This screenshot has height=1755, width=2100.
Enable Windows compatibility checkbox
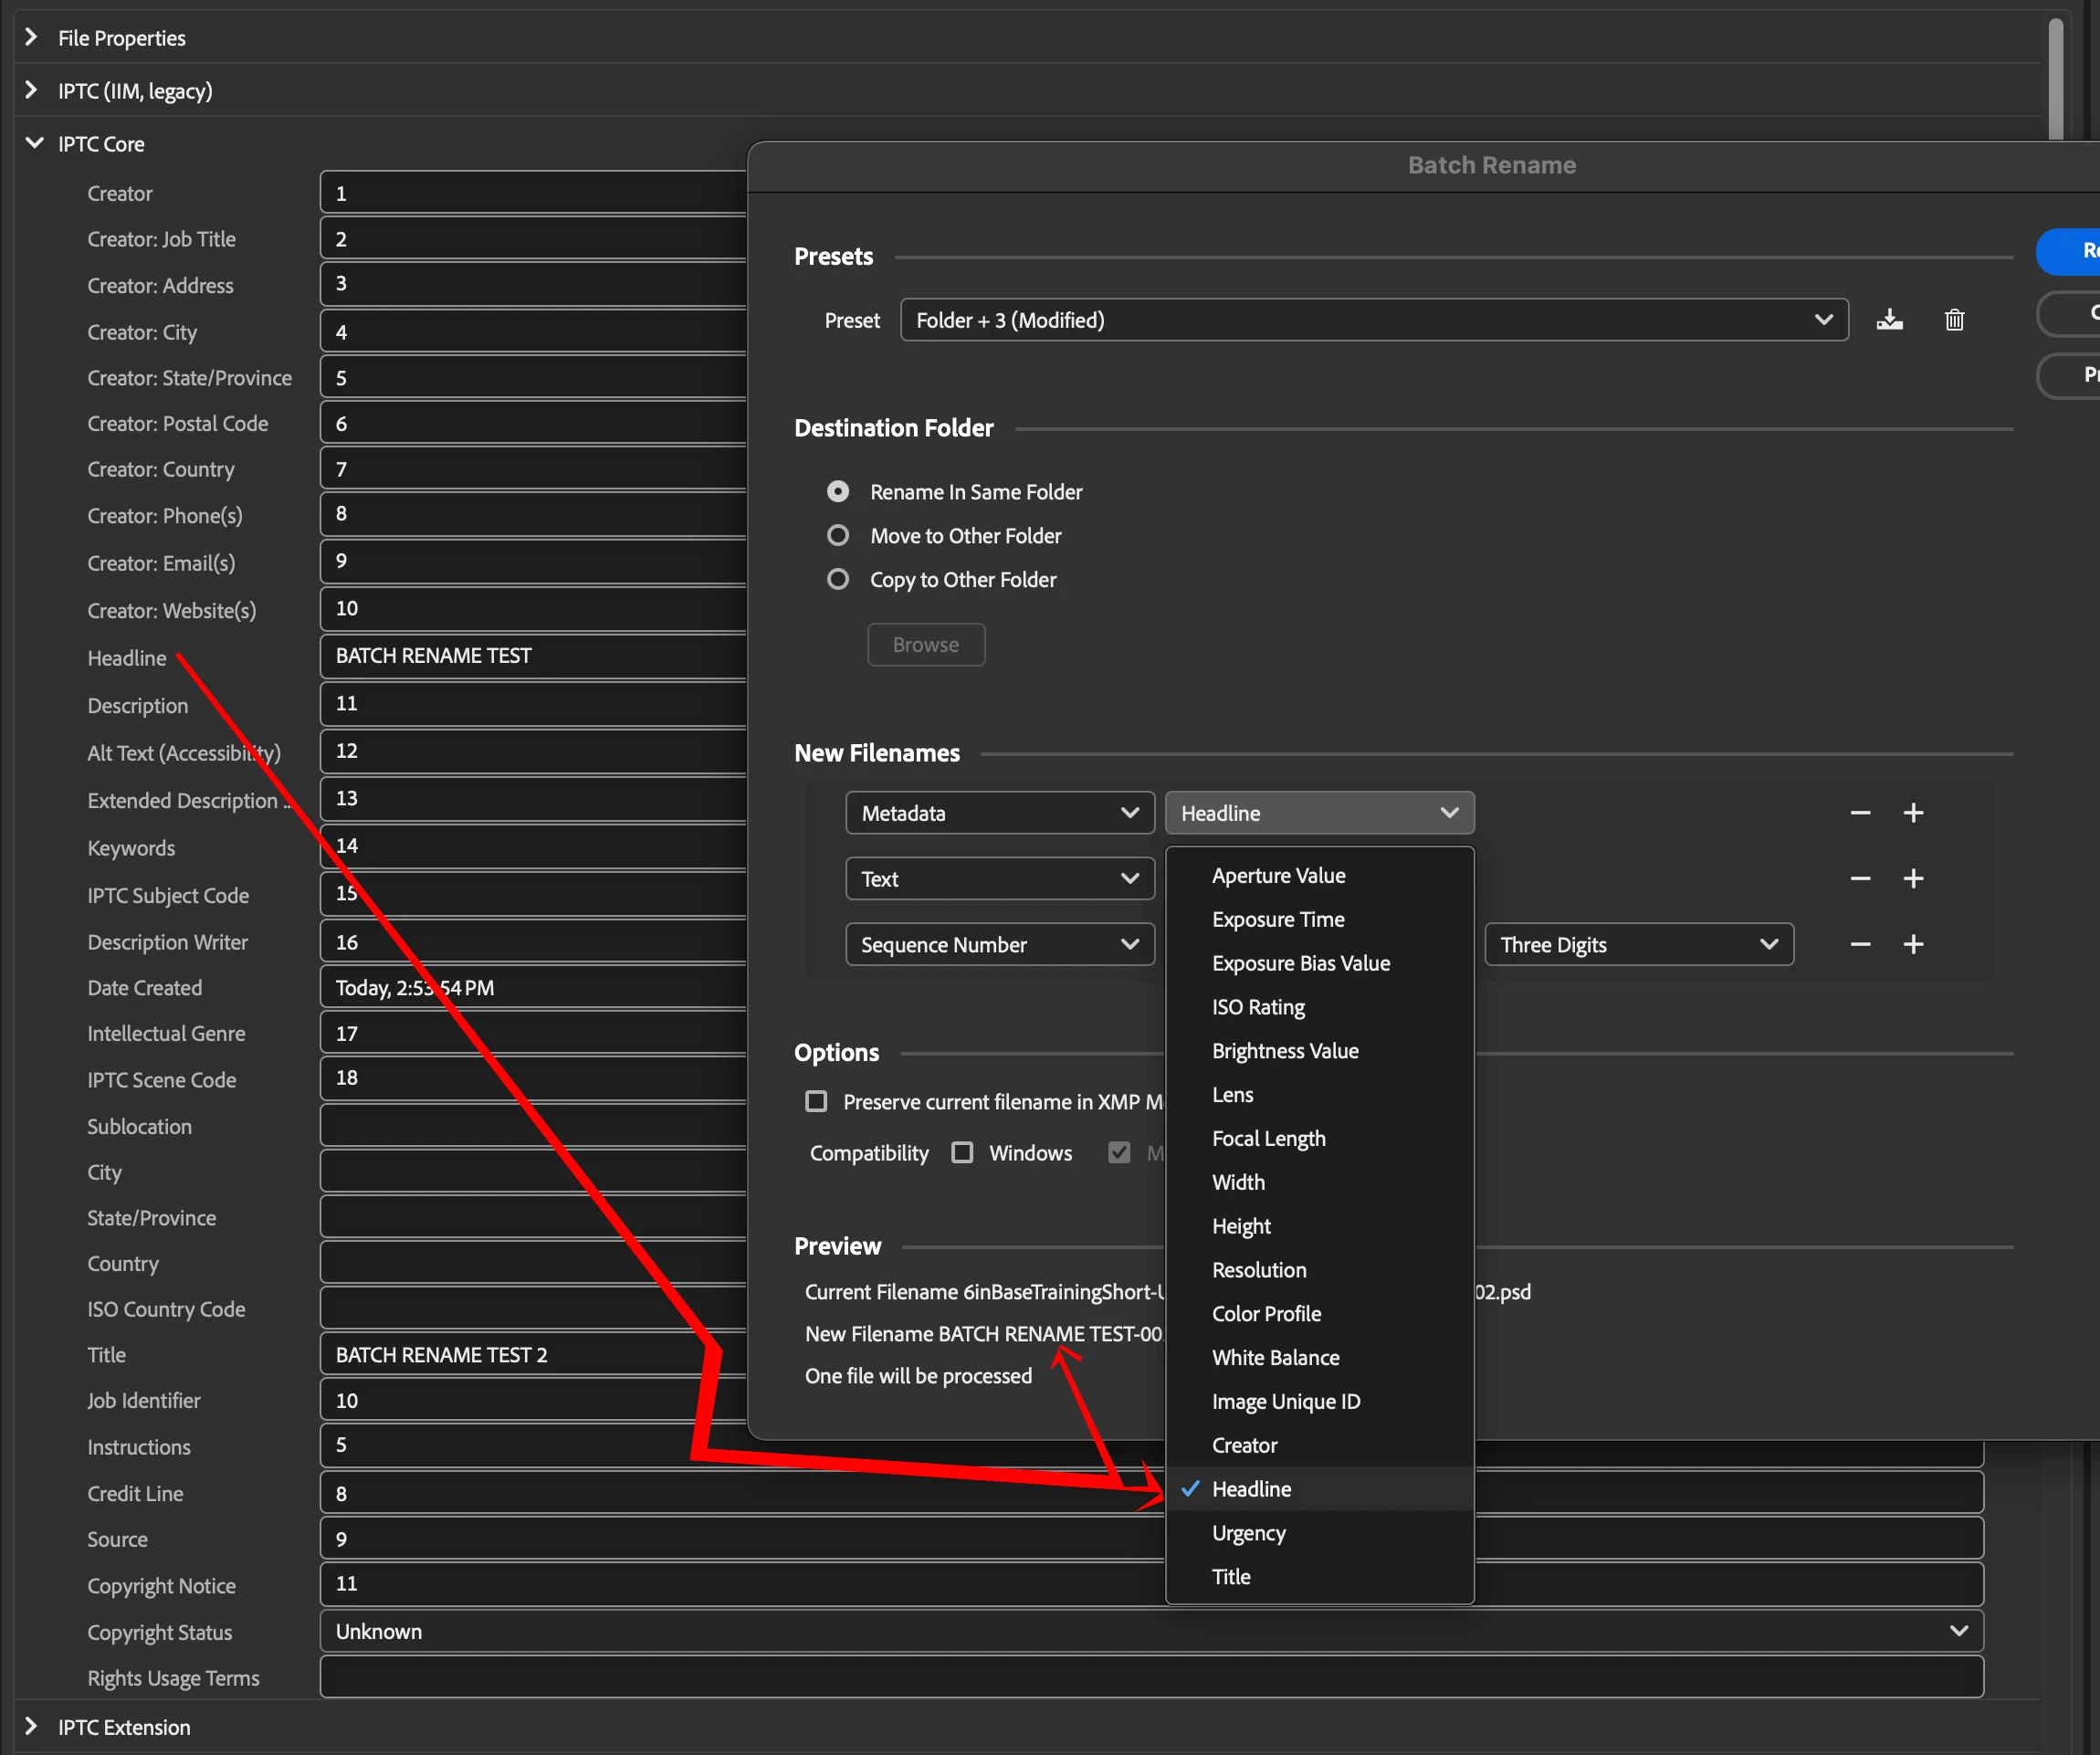pyautogui.click(x=962, y=1153)
